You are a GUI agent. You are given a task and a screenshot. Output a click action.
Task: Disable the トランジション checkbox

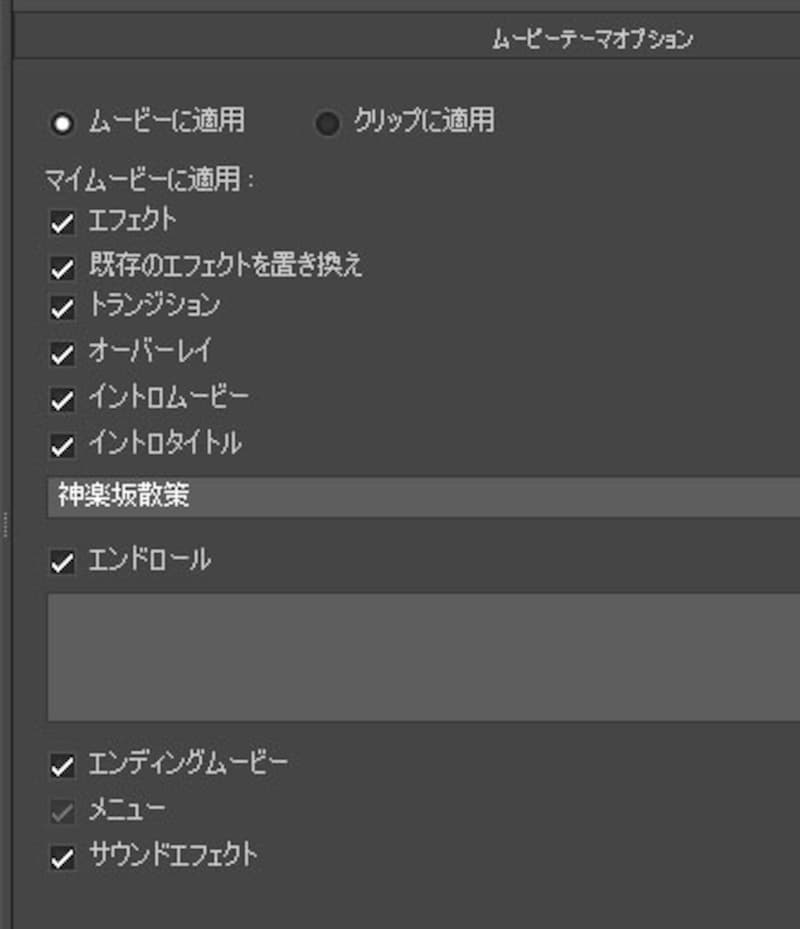[x=63, y=308]
